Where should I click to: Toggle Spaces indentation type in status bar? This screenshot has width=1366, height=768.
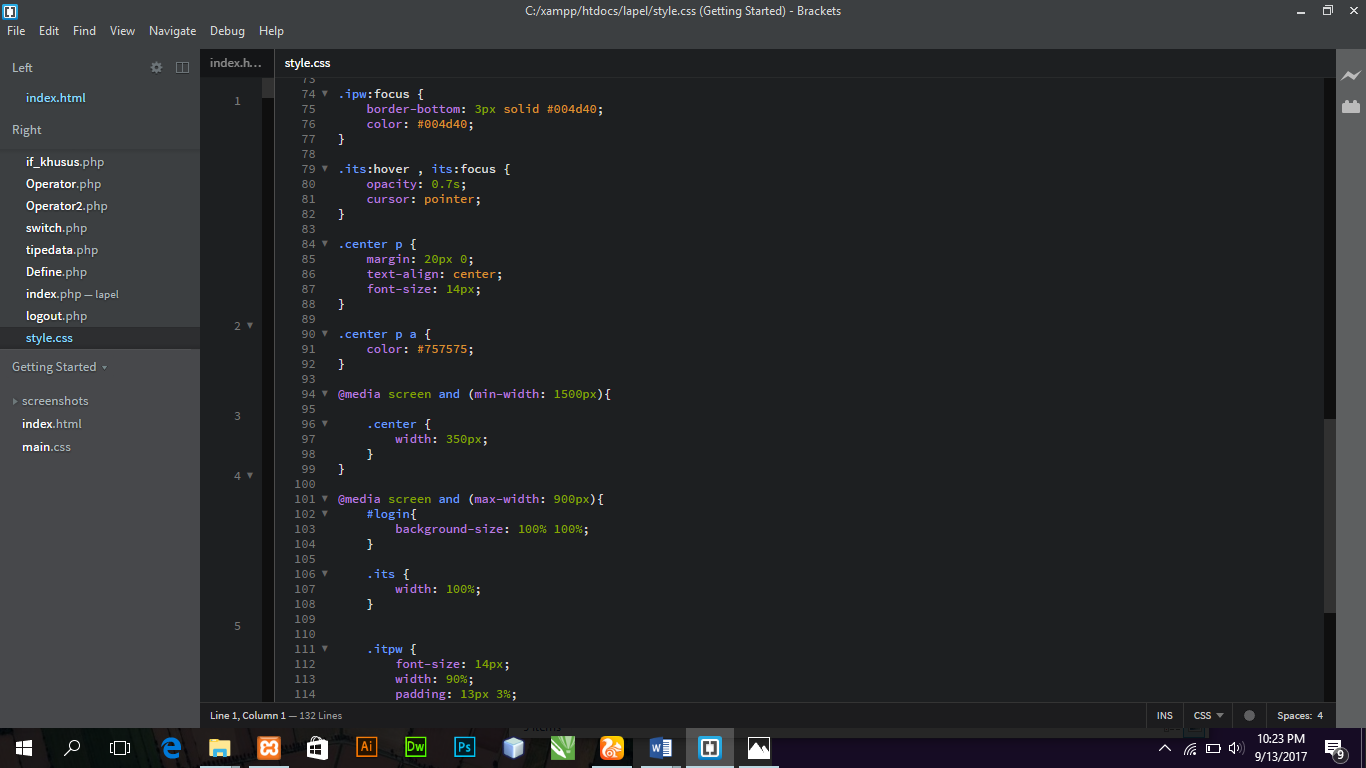click(x=1294, y=715)
